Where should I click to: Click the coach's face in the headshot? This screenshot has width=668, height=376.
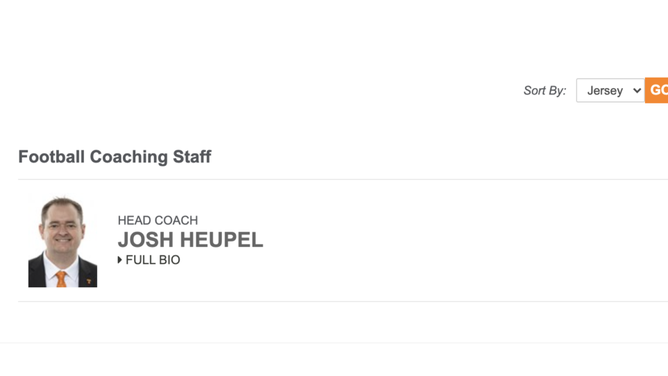(63, 230)
